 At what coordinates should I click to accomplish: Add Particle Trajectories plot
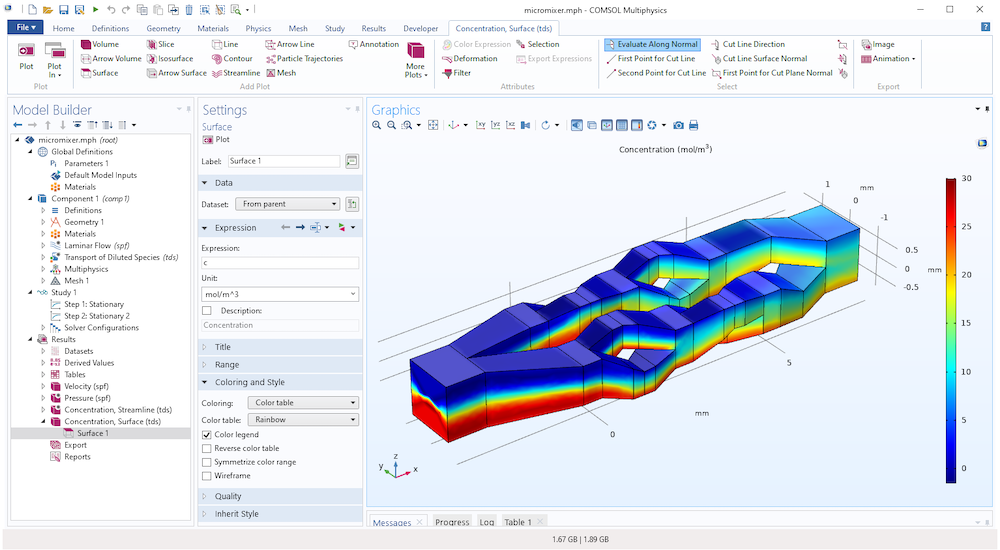pyautogui.click(x=304, y=58)
